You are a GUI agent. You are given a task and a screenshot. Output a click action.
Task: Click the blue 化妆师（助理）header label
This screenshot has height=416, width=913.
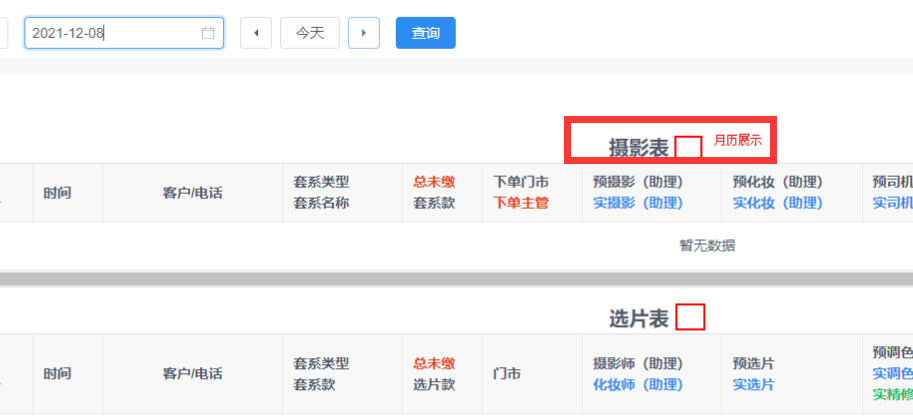(x=638, y=385)
